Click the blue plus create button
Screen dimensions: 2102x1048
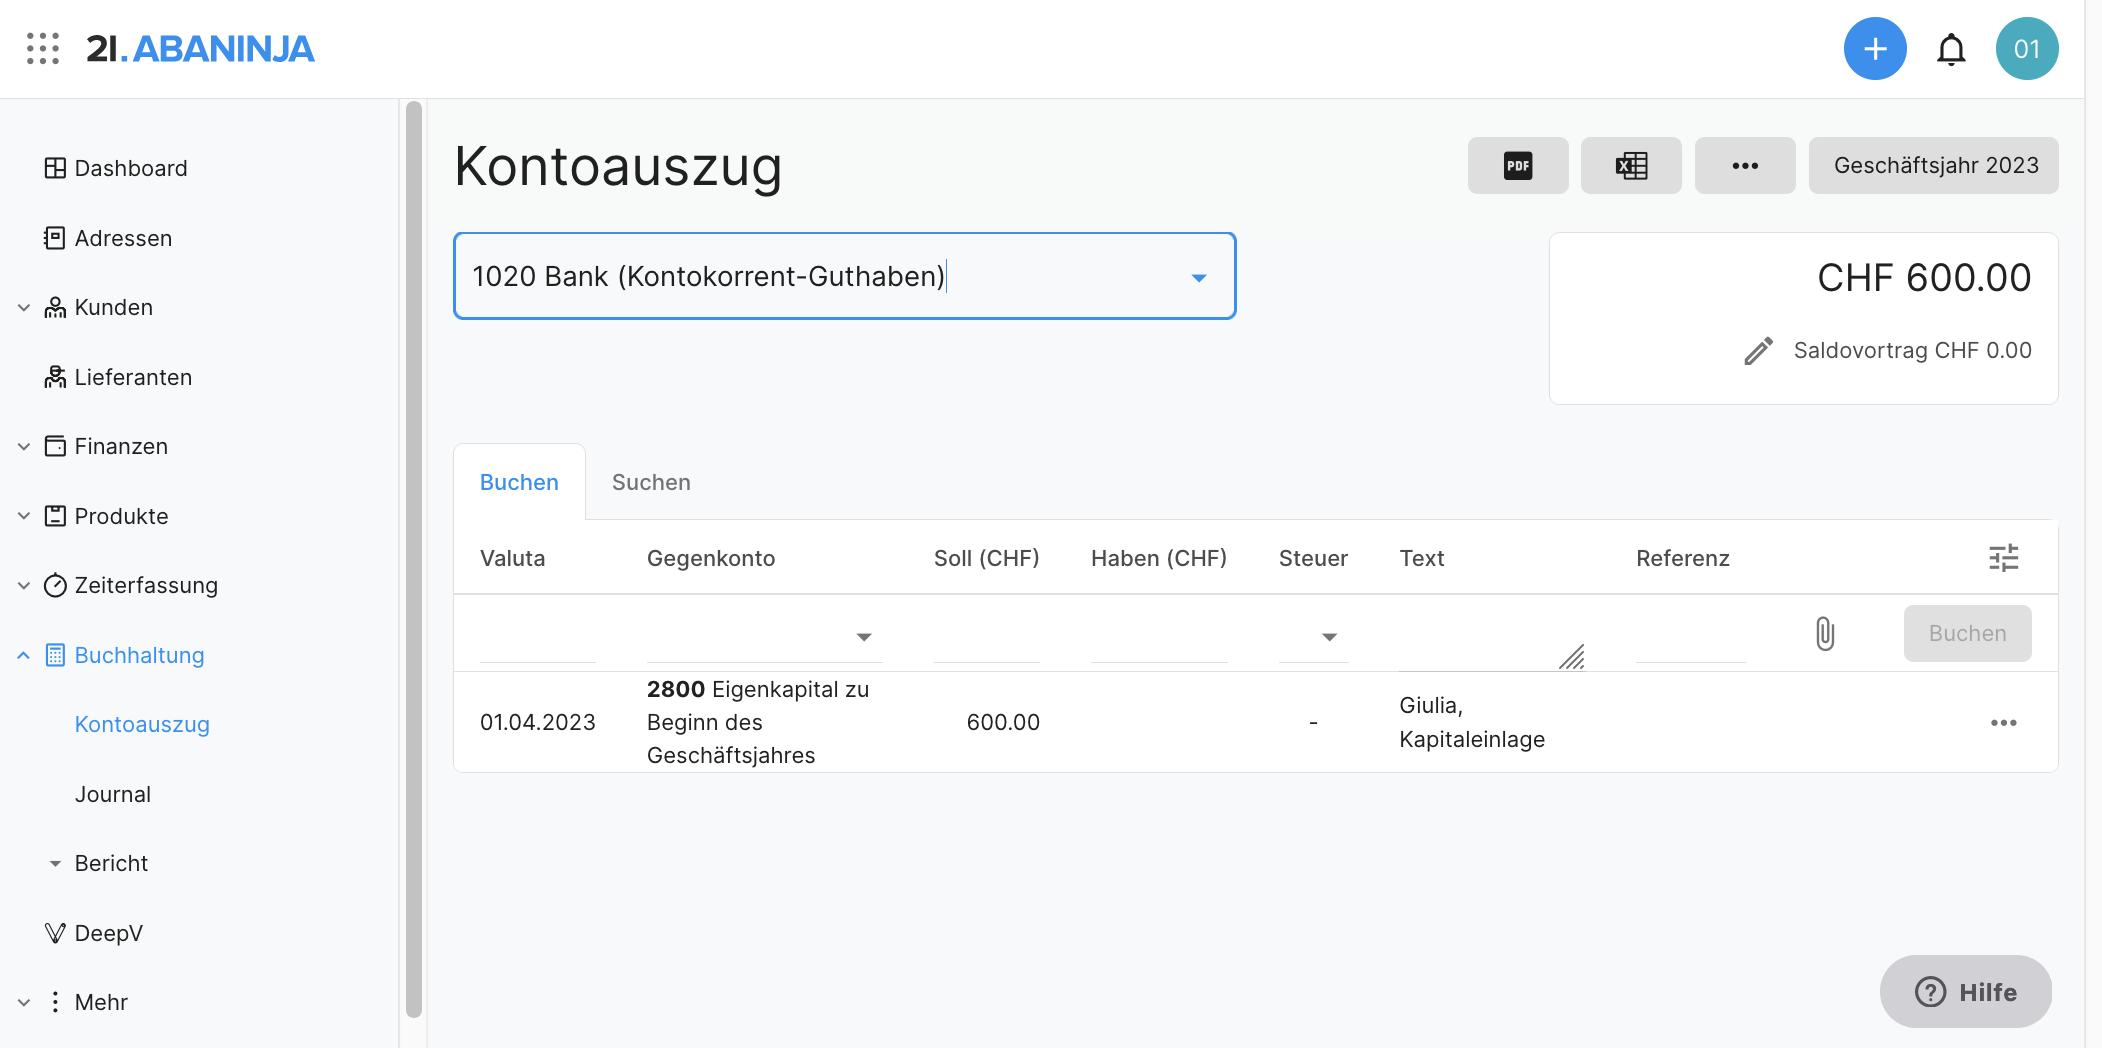pyautogui.click(x=1875, y=49)
